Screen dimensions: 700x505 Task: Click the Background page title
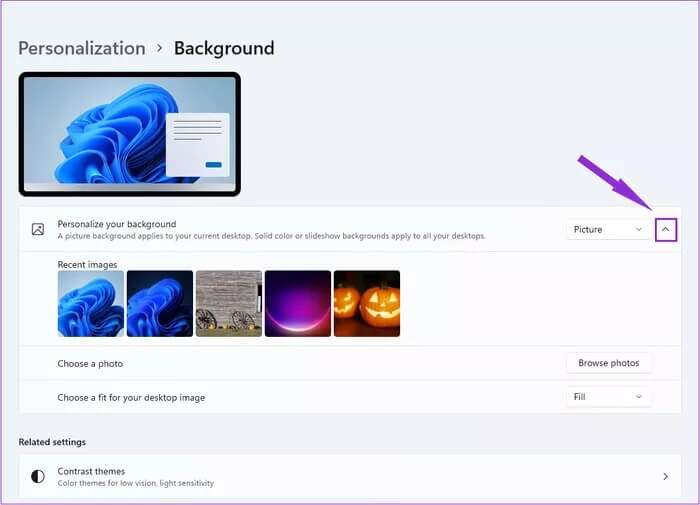(224, 48)
